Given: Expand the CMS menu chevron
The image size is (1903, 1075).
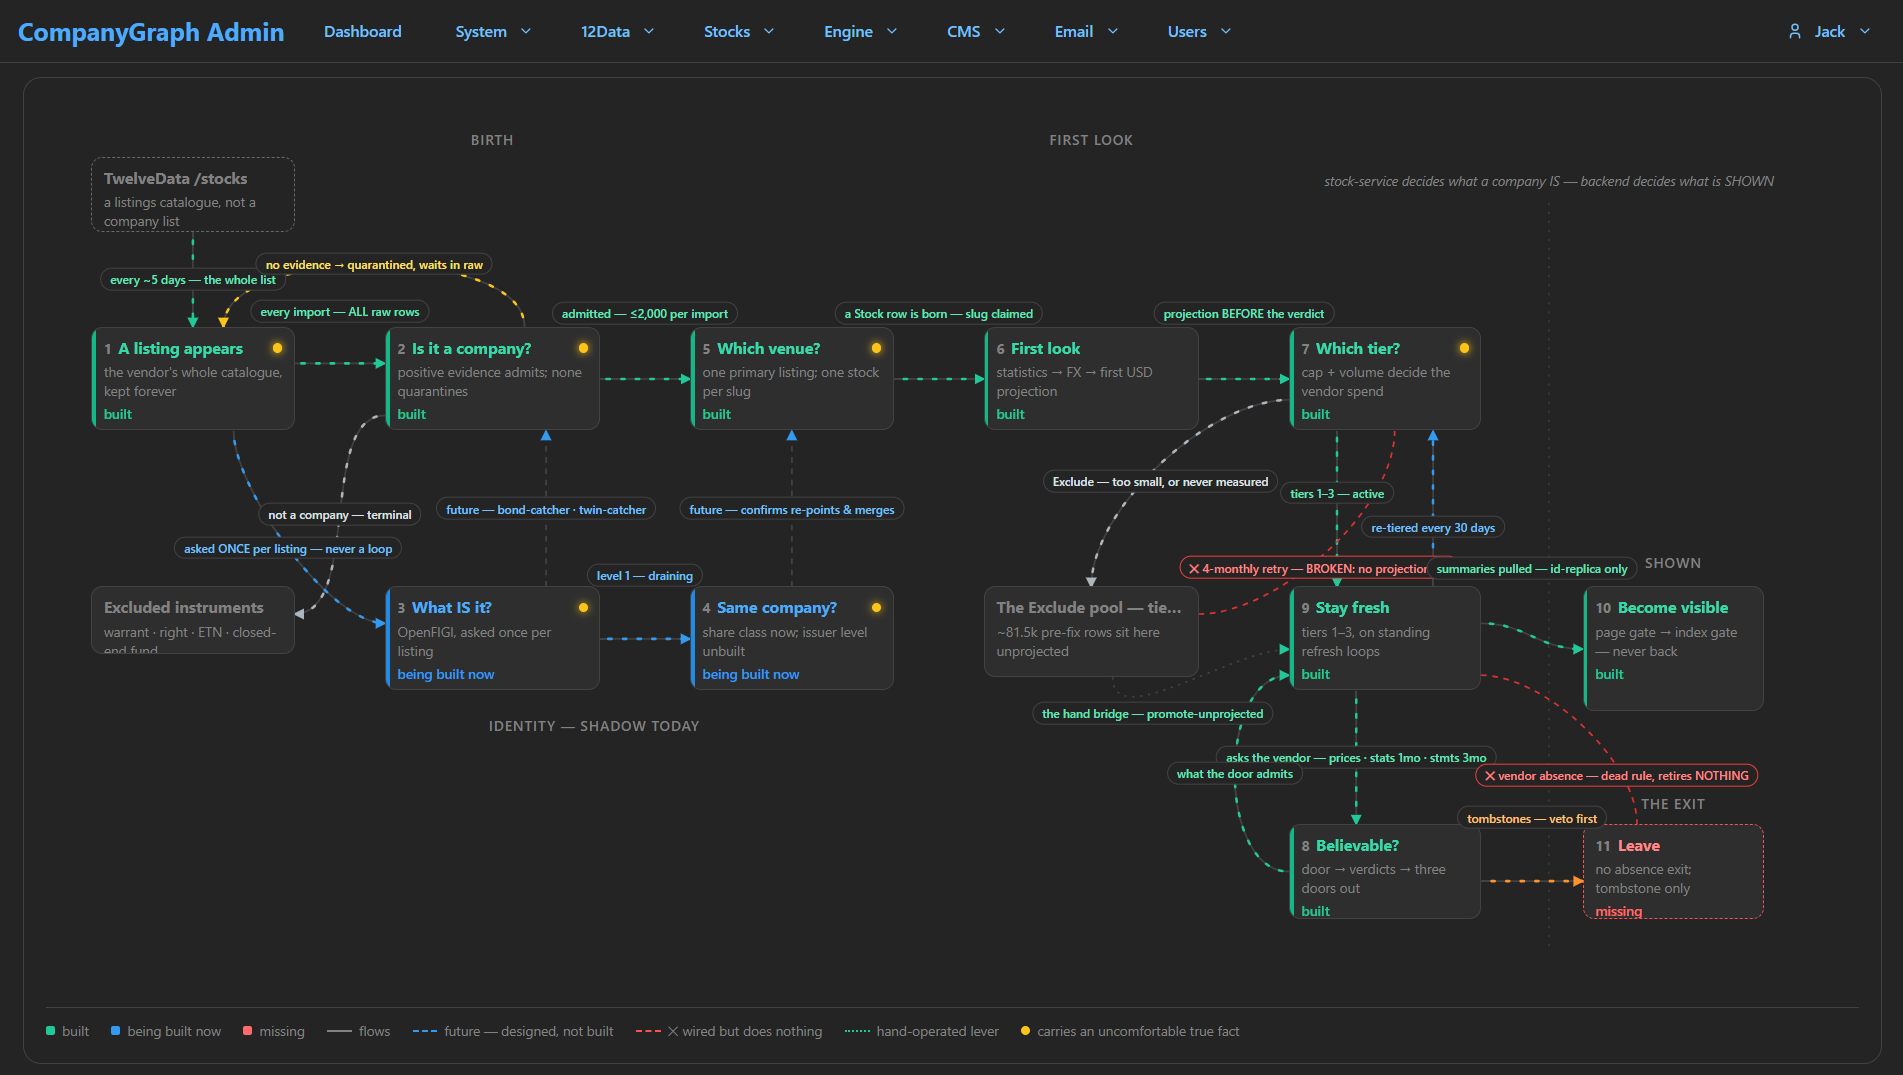Looking at the screenshot, I should coord(1000,32).
